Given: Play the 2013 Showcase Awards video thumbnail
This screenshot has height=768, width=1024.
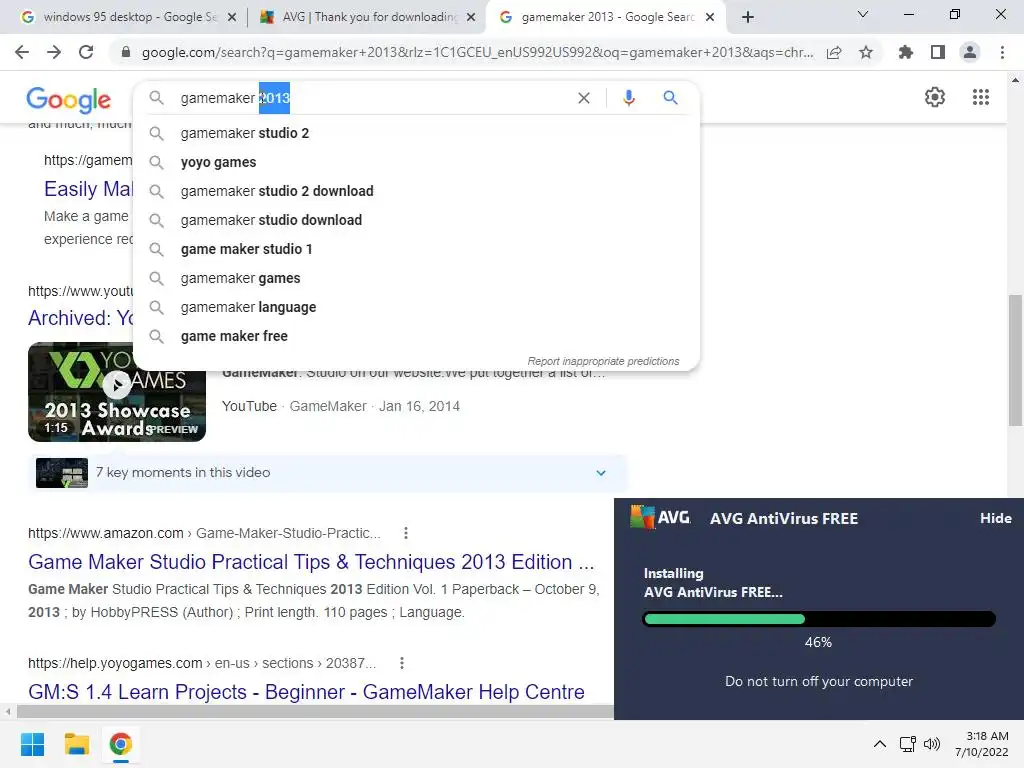Looking at the screenshot, I should (x=117, y=392).
